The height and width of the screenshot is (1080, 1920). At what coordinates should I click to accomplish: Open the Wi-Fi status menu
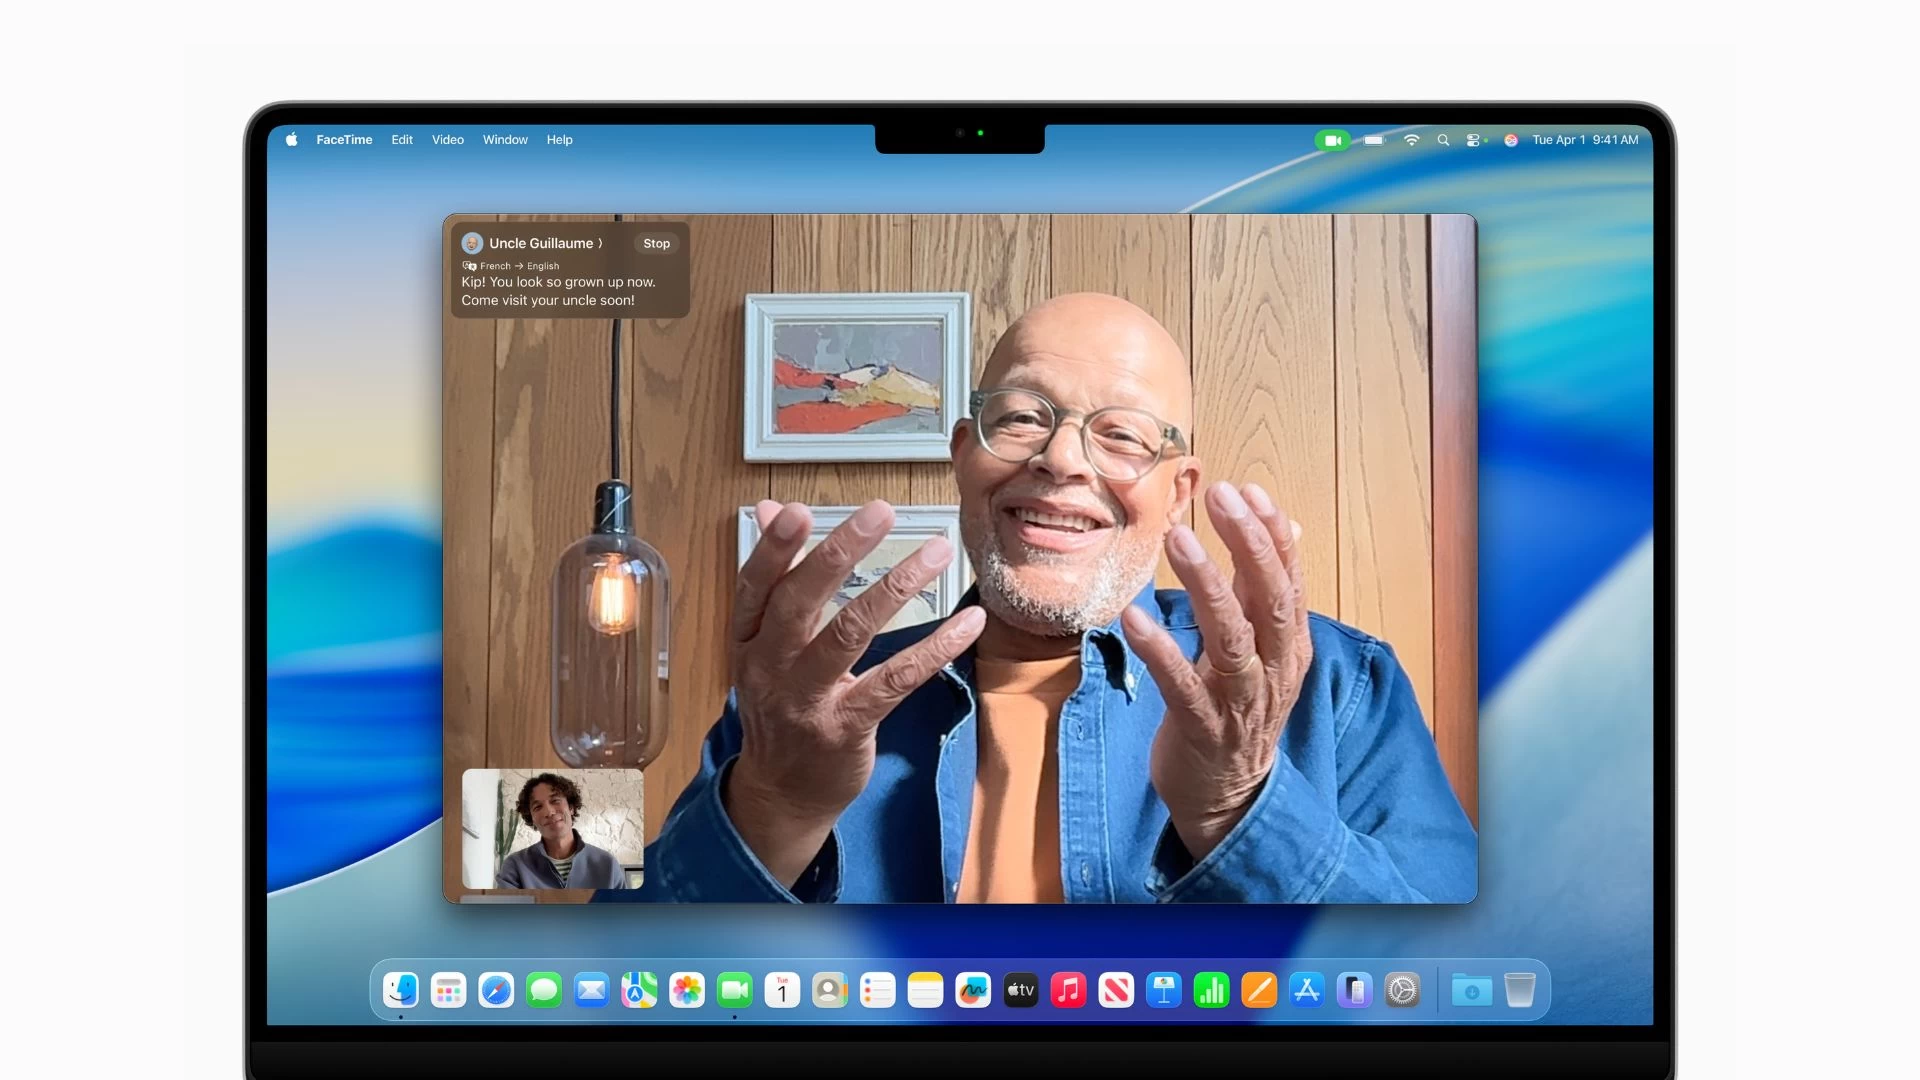(1411, 140)
